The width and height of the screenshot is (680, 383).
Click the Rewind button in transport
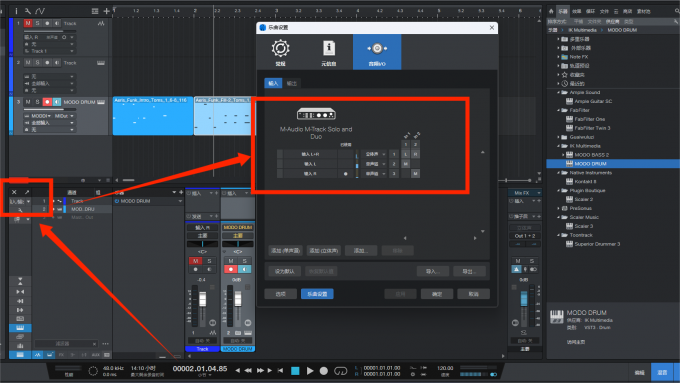(x=248, y=370)
